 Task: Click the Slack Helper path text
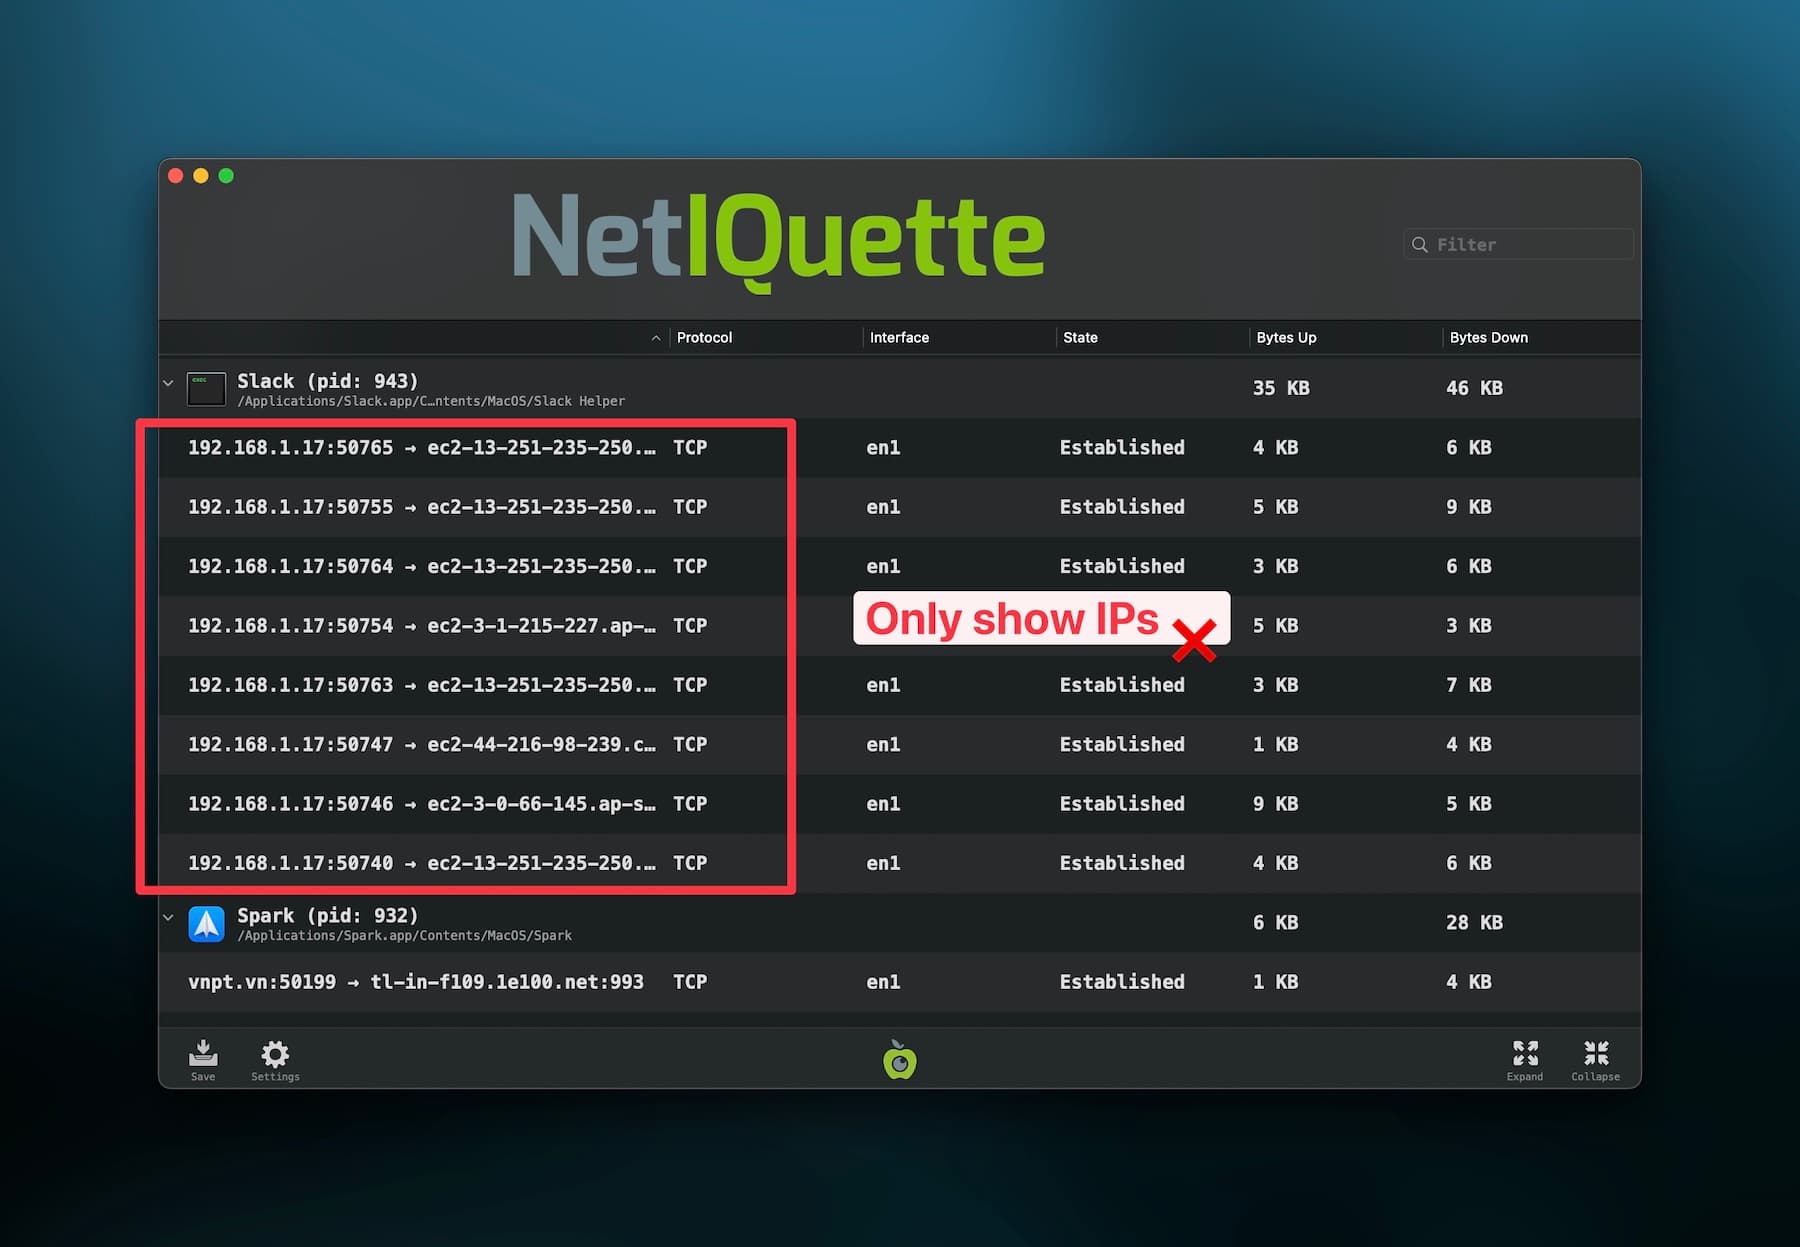431,402
